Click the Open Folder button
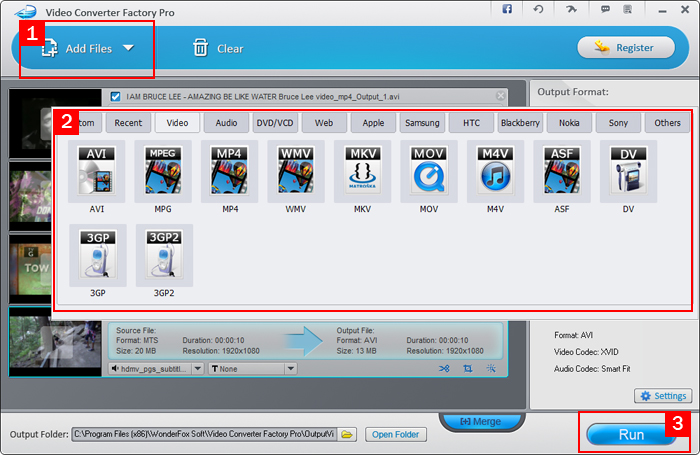700x455 pixels. coord(396,434)
